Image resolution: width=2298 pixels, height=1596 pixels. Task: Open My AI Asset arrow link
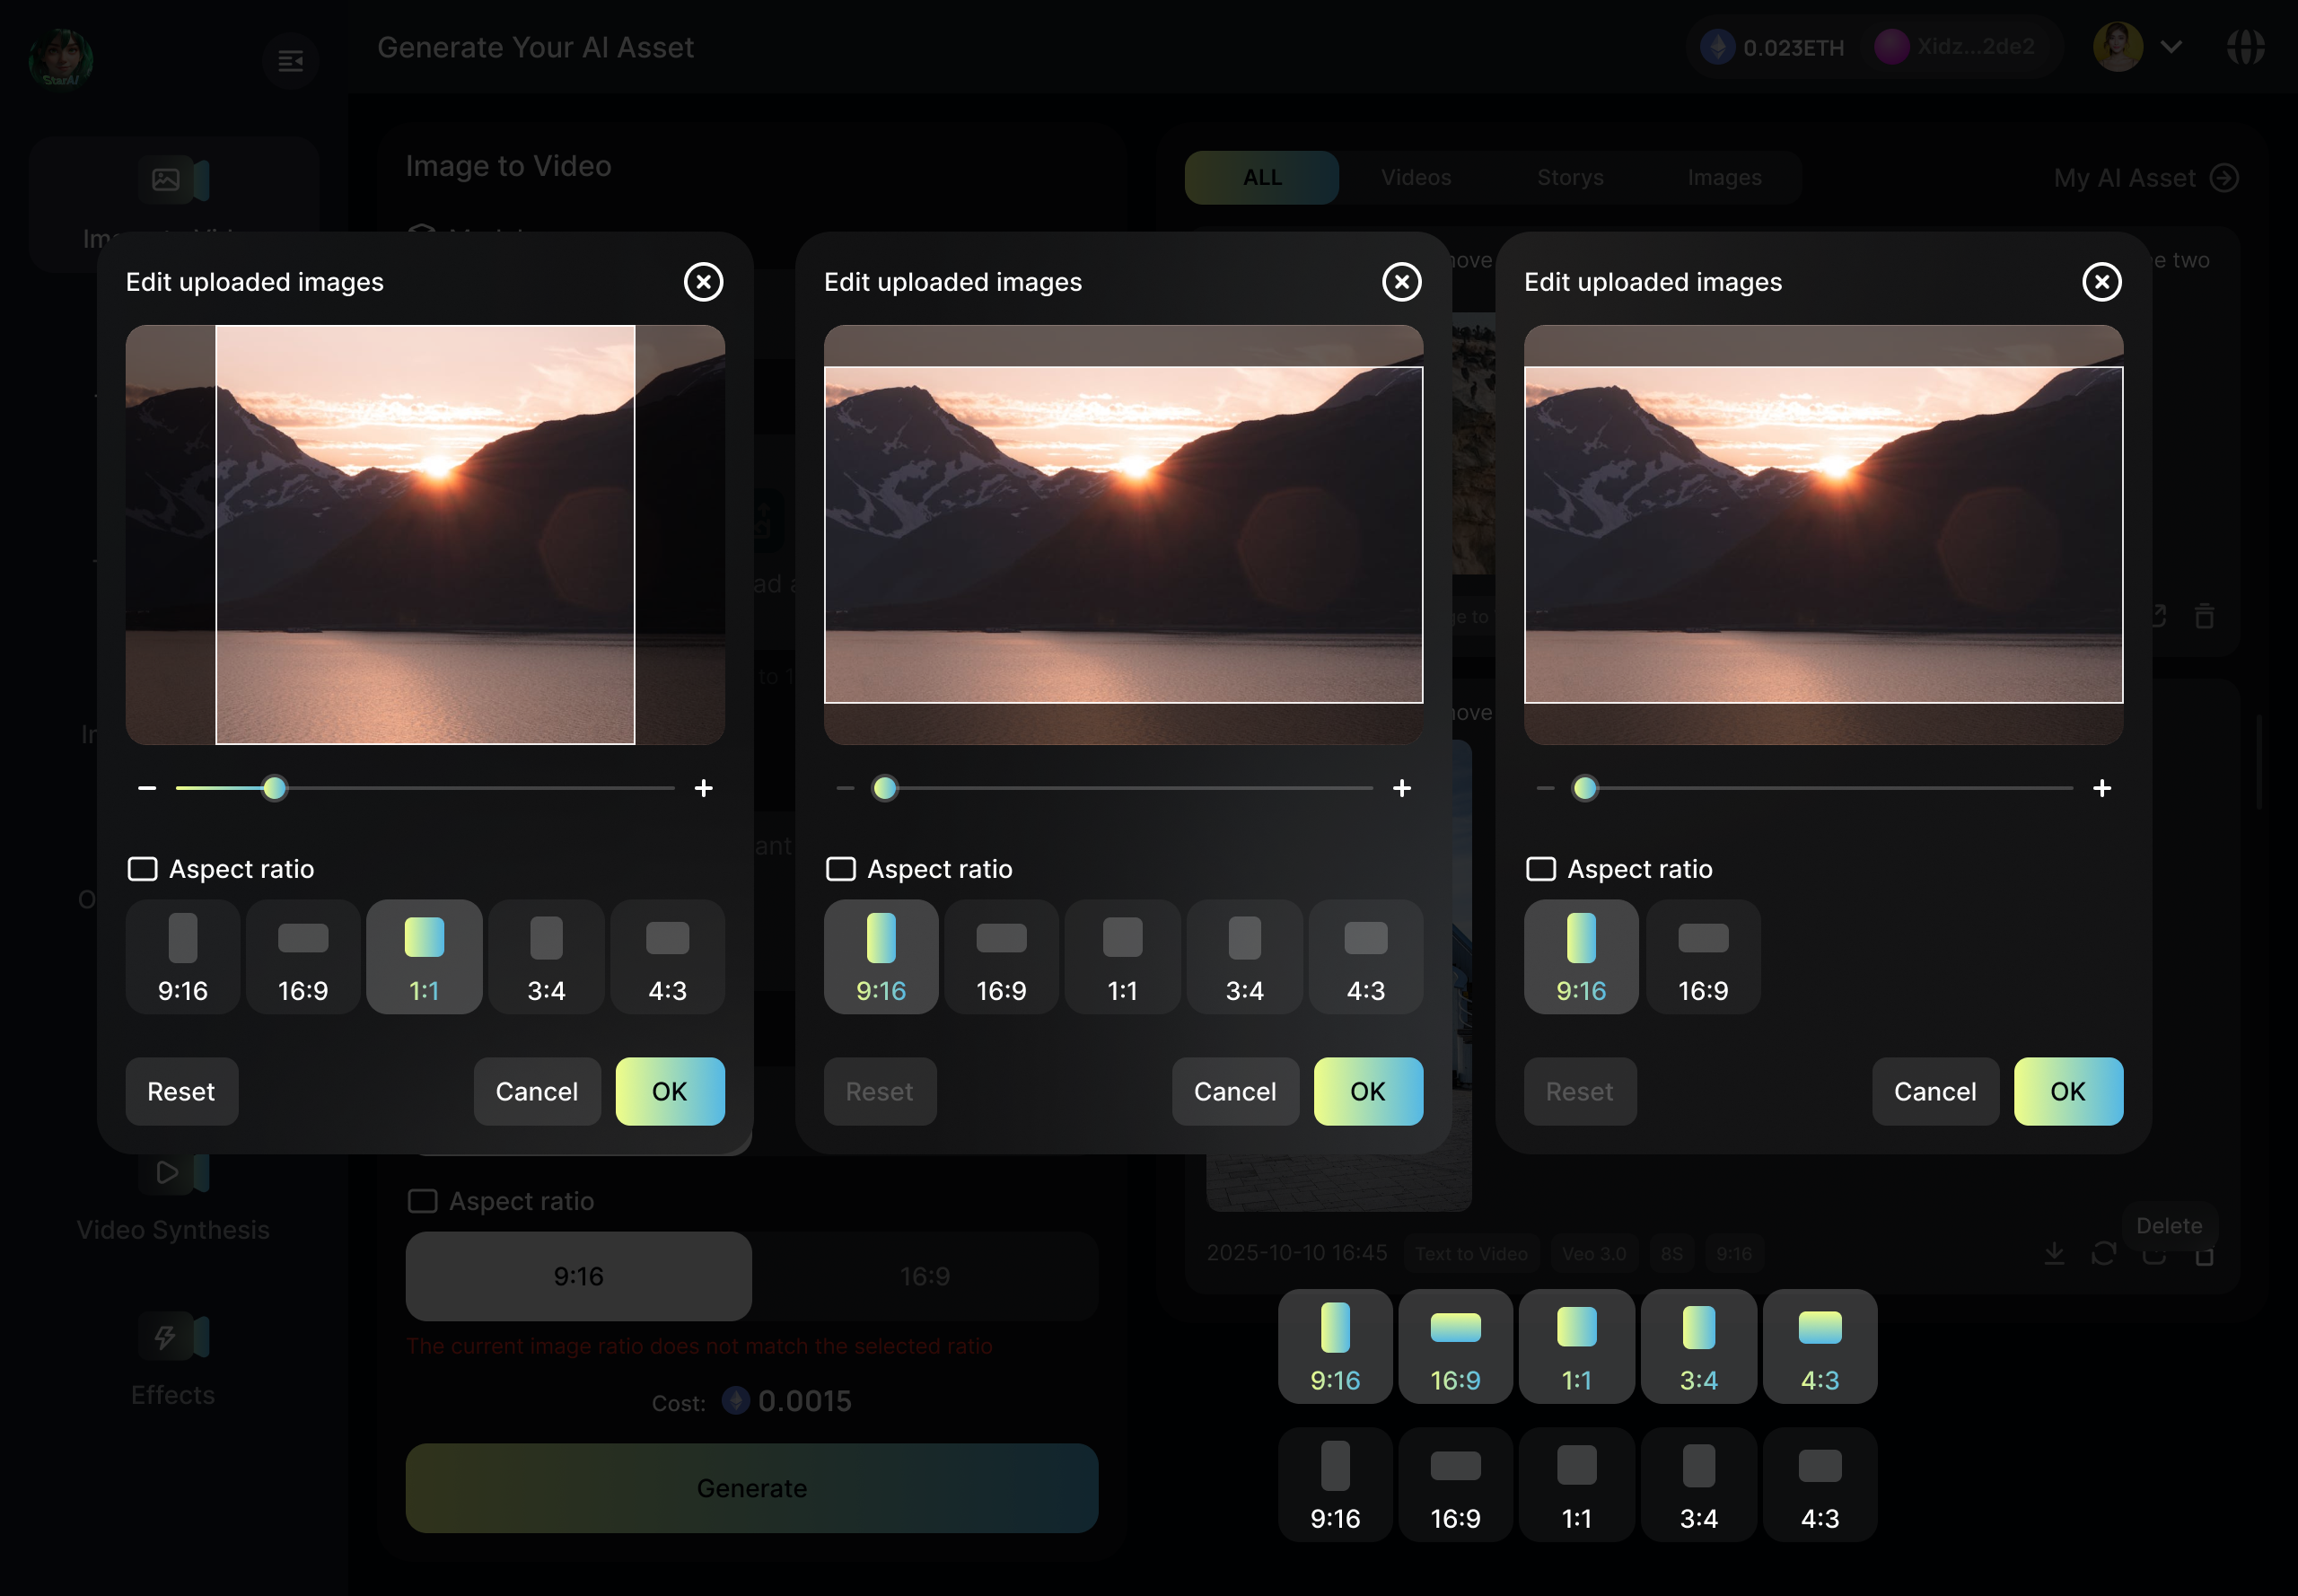point(2224,178)
